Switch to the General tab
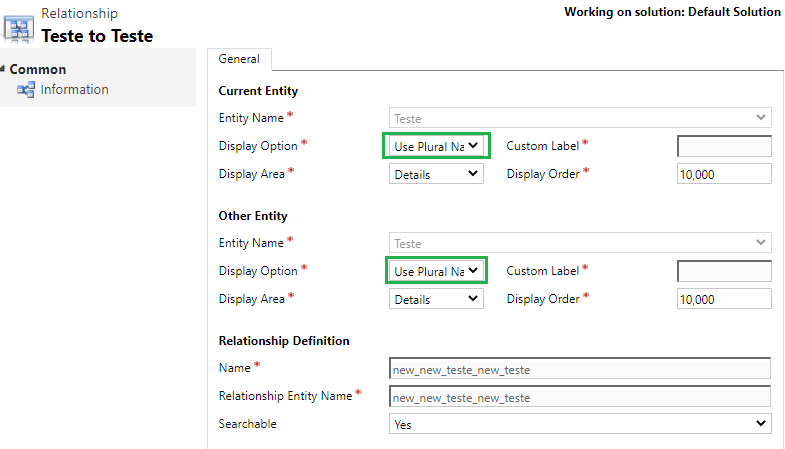Image resolution: width=785 pixels, height=449 pixels. pos(239,59)
